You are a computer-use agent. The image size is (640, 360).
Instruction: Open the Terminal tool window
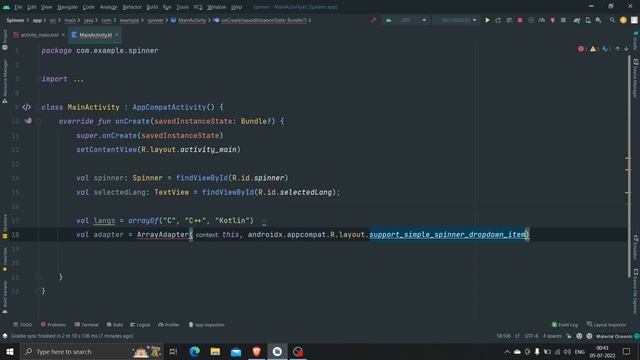click(x=87, y=324)
